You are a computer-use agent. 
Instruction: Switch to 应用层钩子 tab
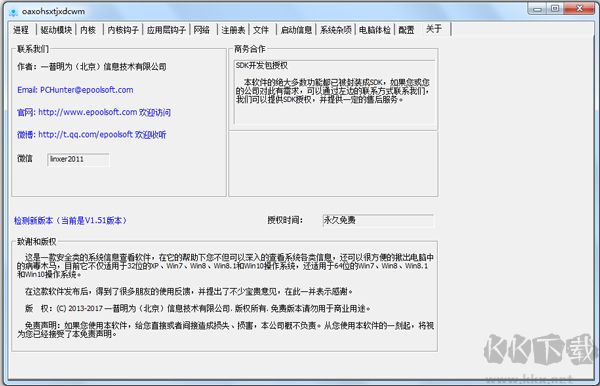[166, 30]
